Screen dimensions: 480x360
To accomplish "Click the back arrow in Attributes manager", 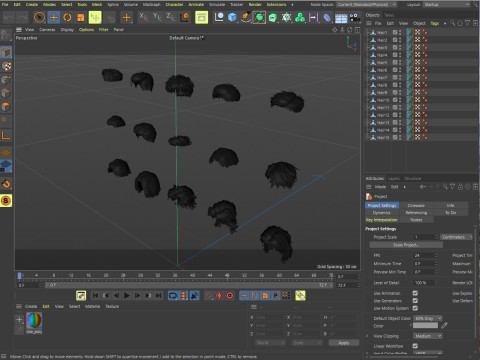I will point(423,187).
